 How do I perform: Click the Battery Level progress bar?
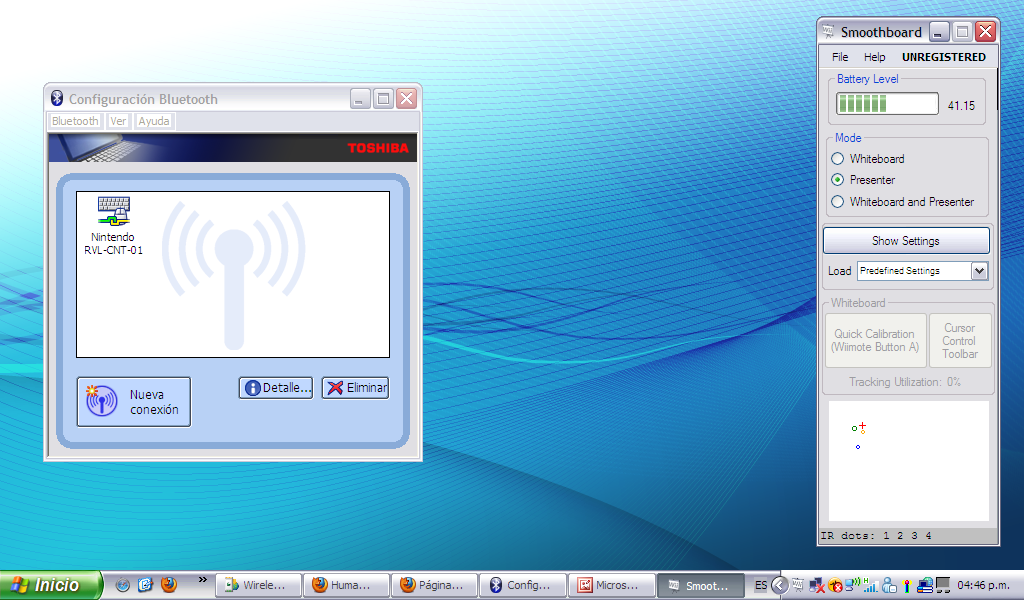coord(886,103)
